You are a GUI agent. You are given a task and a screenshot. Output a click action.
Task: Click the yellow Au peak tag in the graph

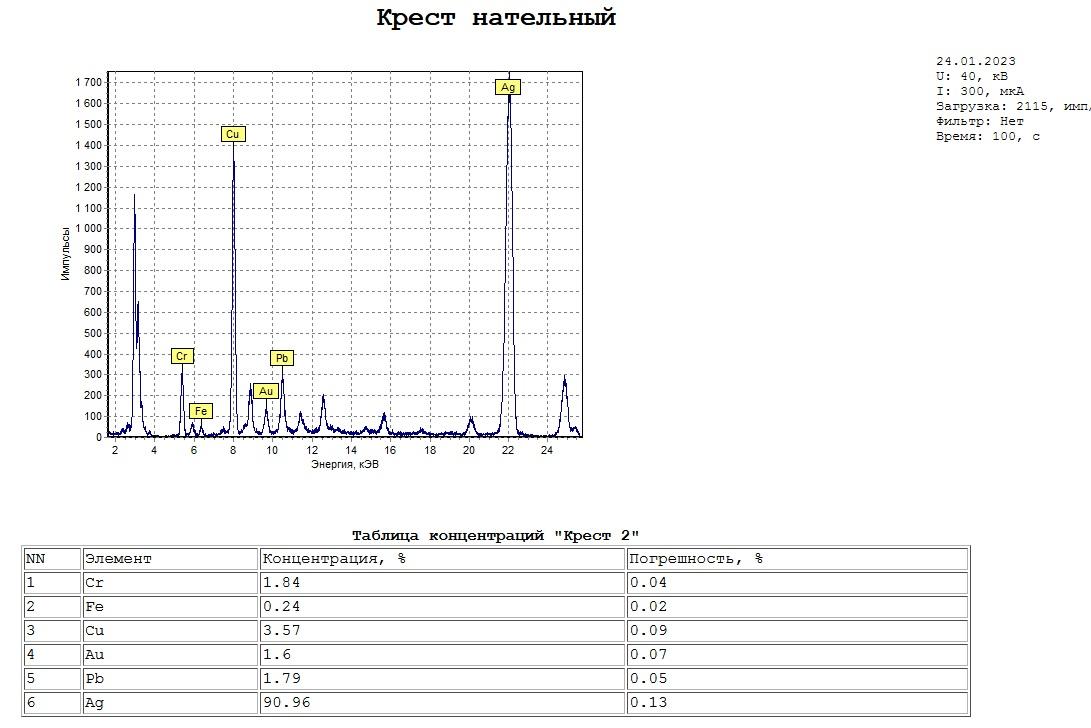click(266, 391)
